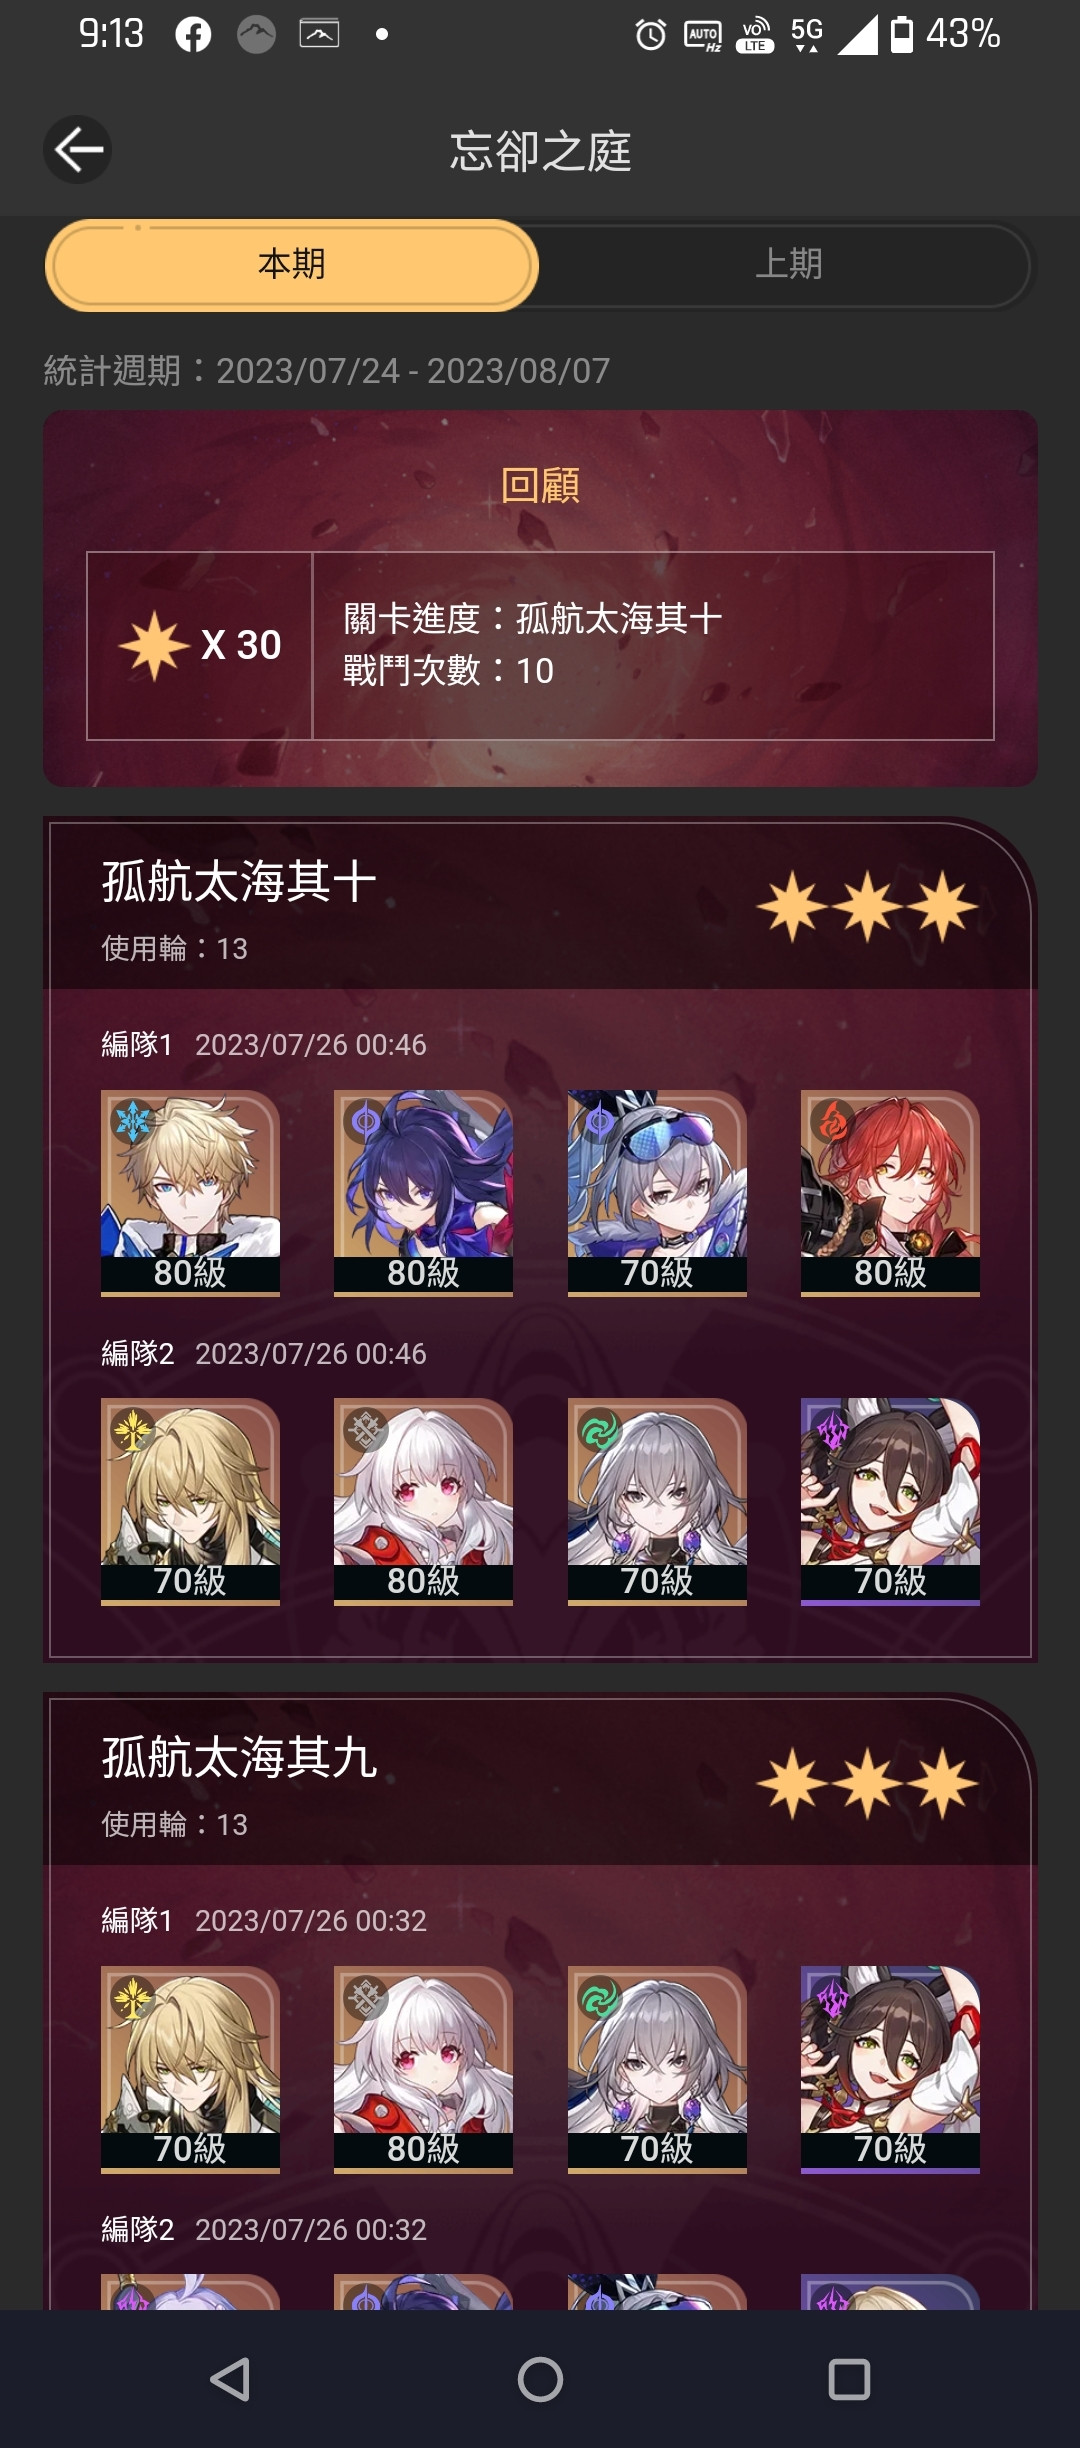This screenshot has height=2448, width=1080.
Task: Tap three stars rating for 孤航太海其十
Action: point(867,907)
